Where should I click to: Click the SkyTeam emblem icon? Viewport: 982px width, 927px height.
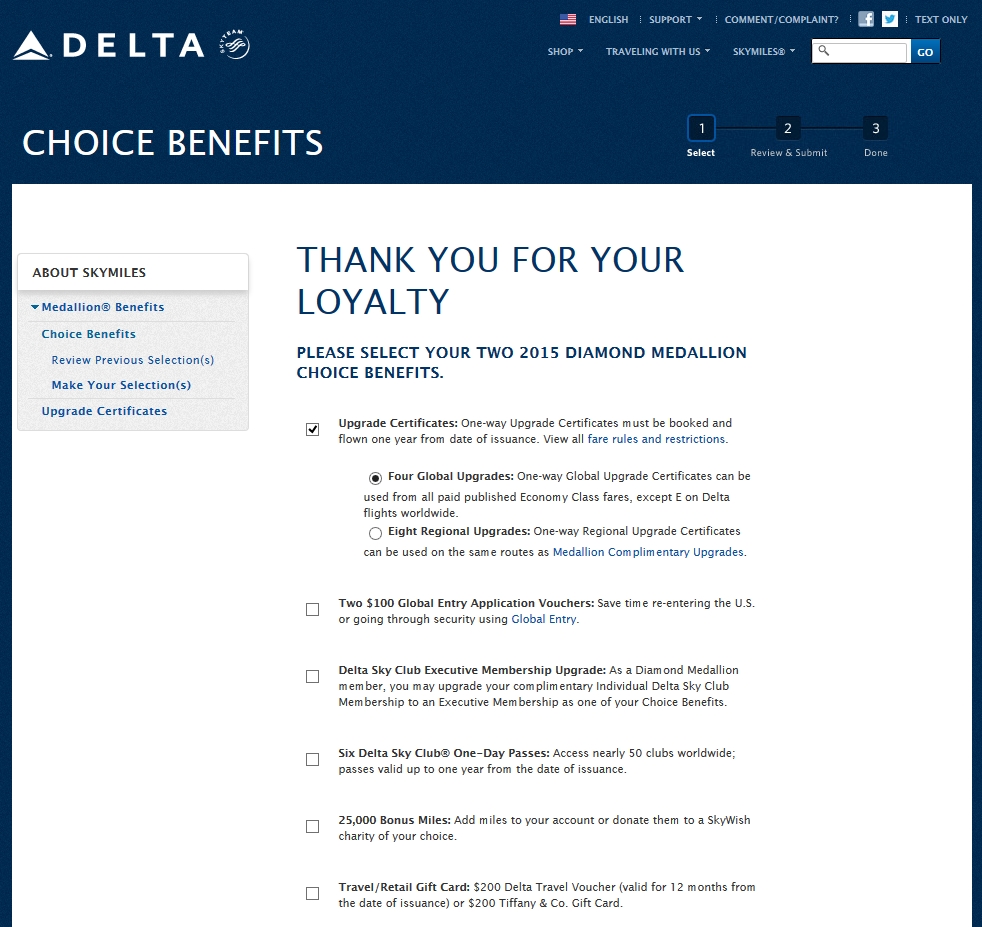coord(233,45)
